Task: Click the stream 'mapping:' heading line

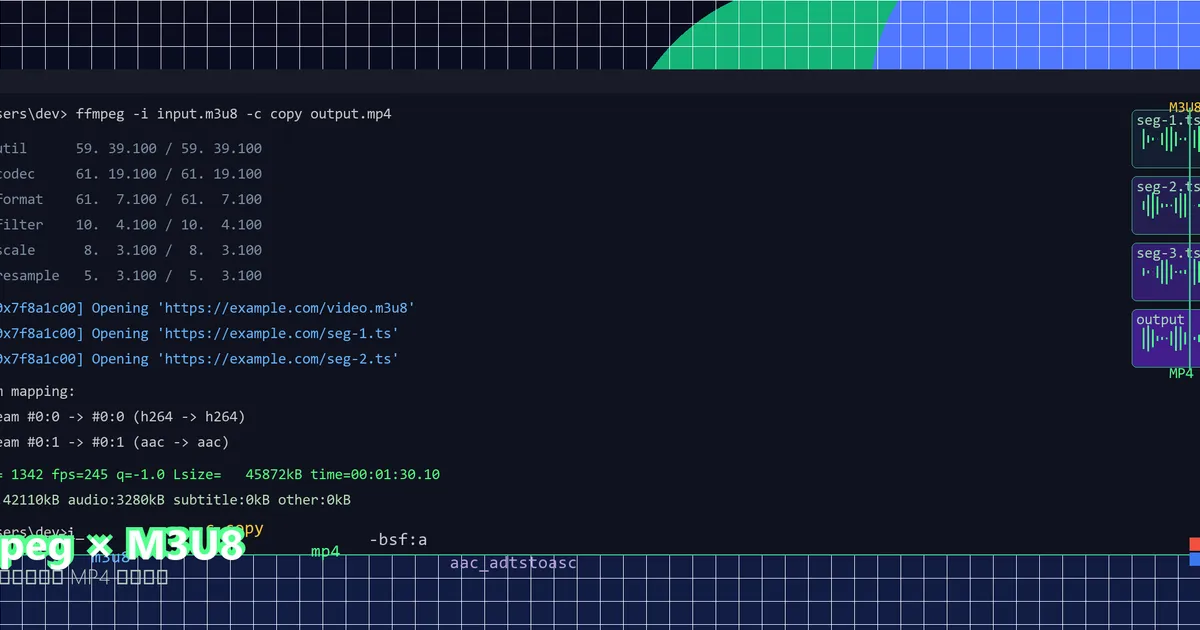Action: tap(37, 391)
